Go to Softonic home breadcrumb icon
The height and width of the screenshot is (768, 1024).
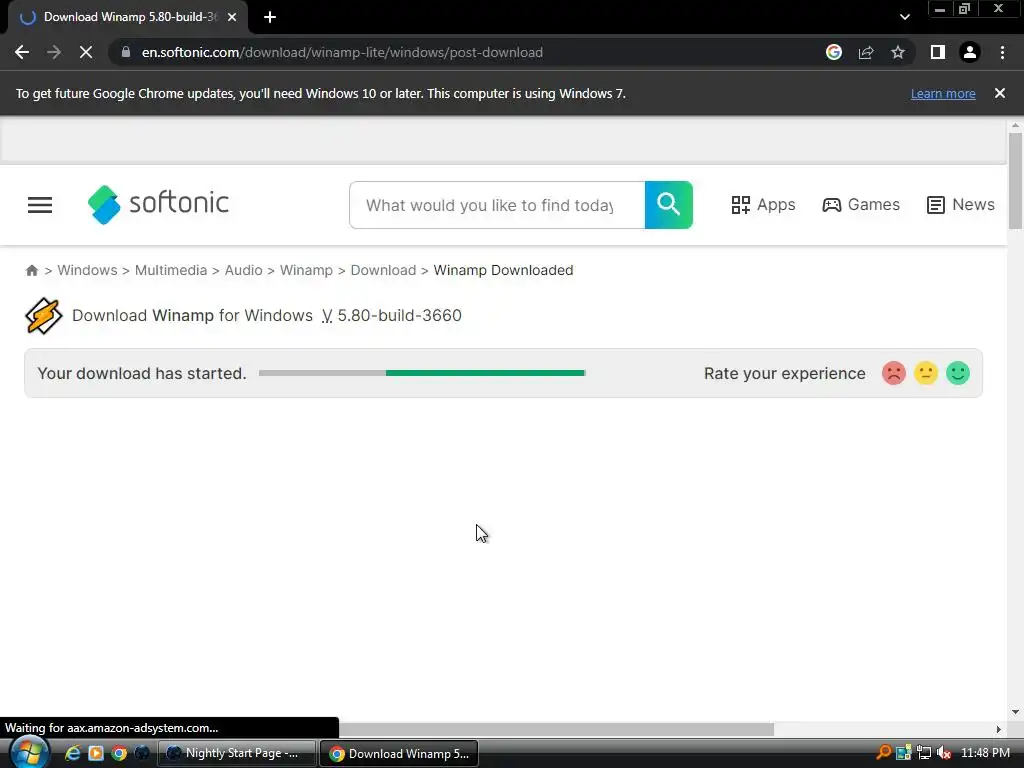(x=31, y=270)
